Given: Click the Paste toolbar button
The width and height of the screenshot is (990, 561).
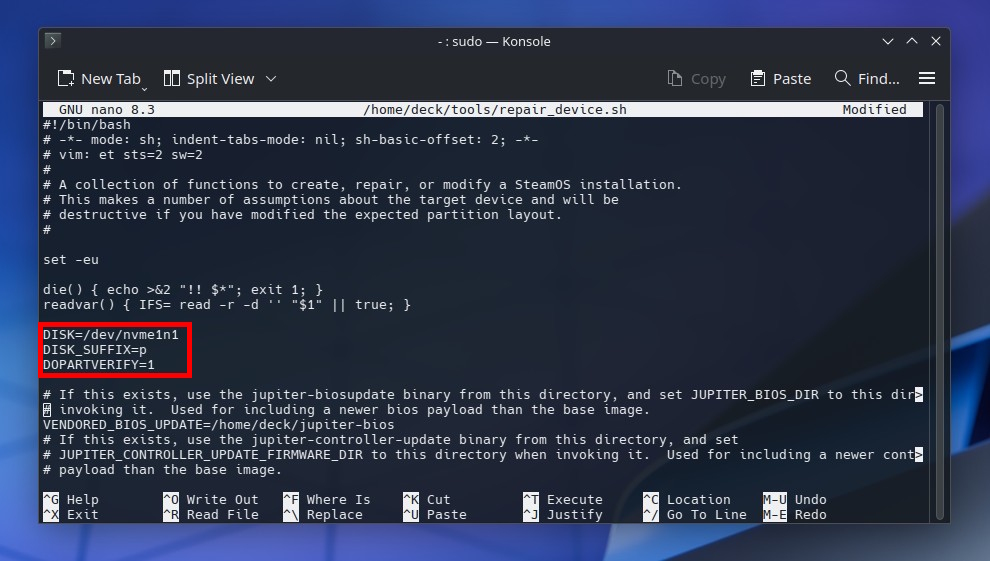Looking at the screenshot, I should (780, 79).
